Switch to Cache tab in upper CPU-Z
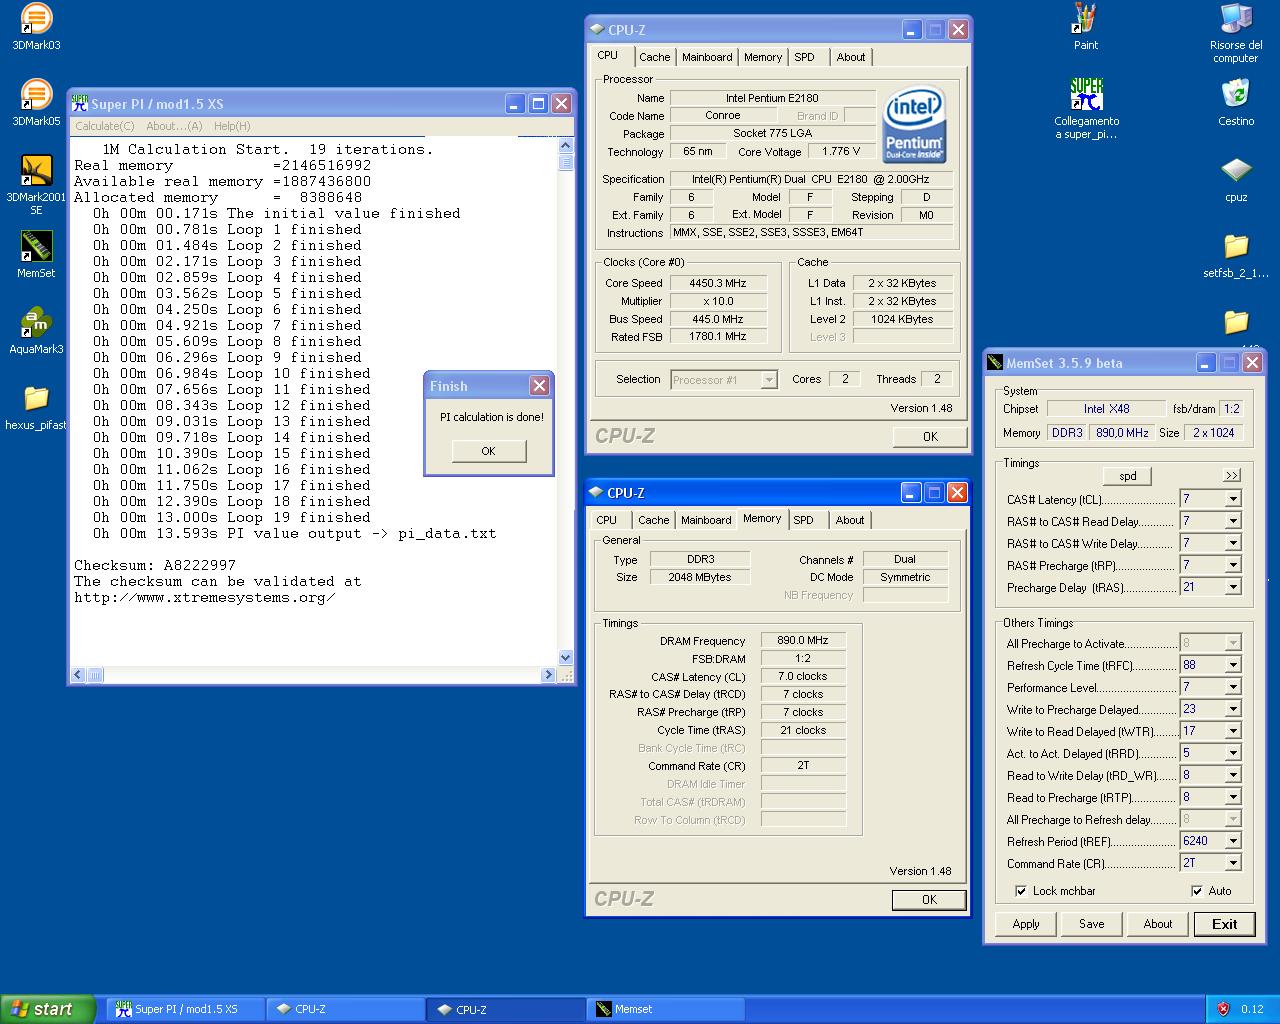Image resolution: width=1280 pixels, height=1024 pixels. (x=655, y=57)
